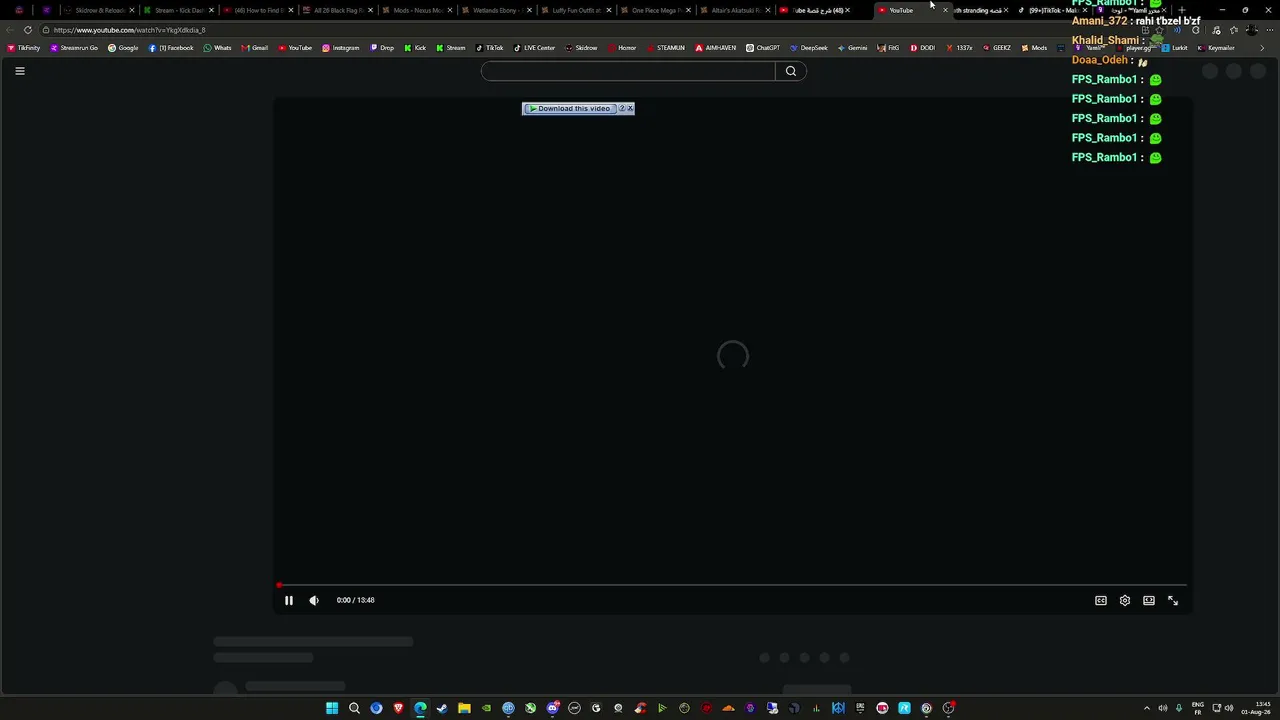The width and height of the screenshot is (1280, 720).
Task: Show hidden system tray icons chevron
Action: point(1146,708)
